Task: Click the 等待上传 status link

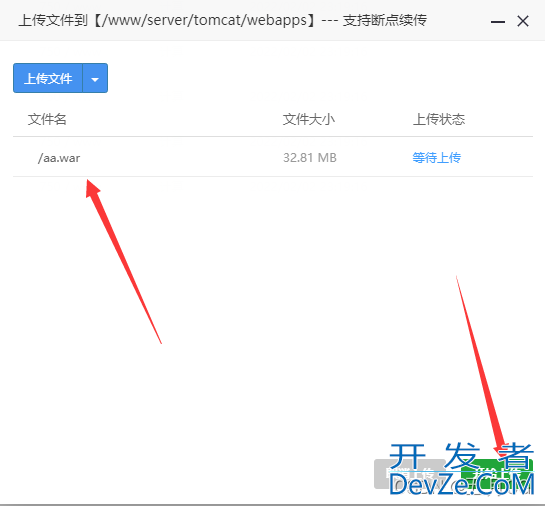Action: click(437, 158)
